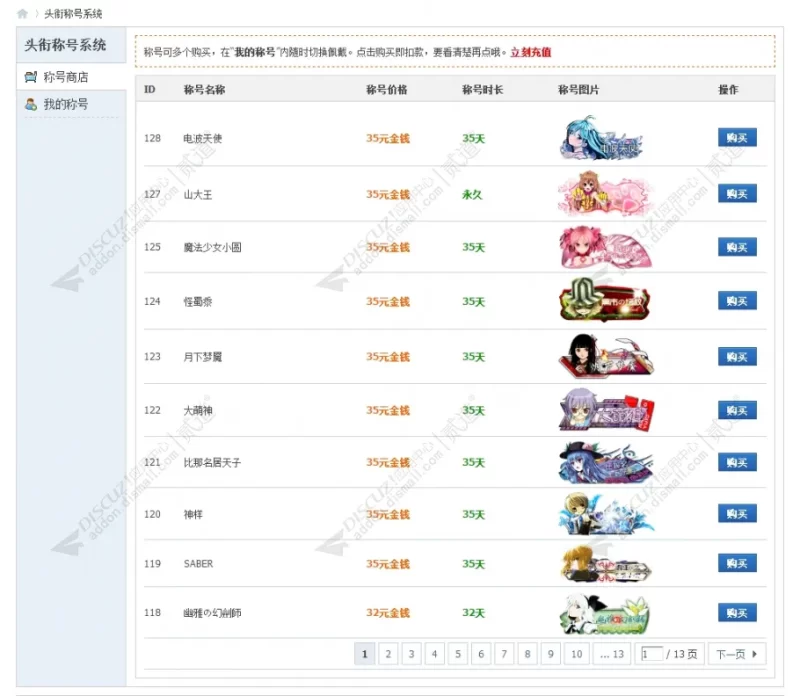Click the 立刻充值 recharge link
The height and width of the screenshot is (696, 800).
(x=531, y=52)
